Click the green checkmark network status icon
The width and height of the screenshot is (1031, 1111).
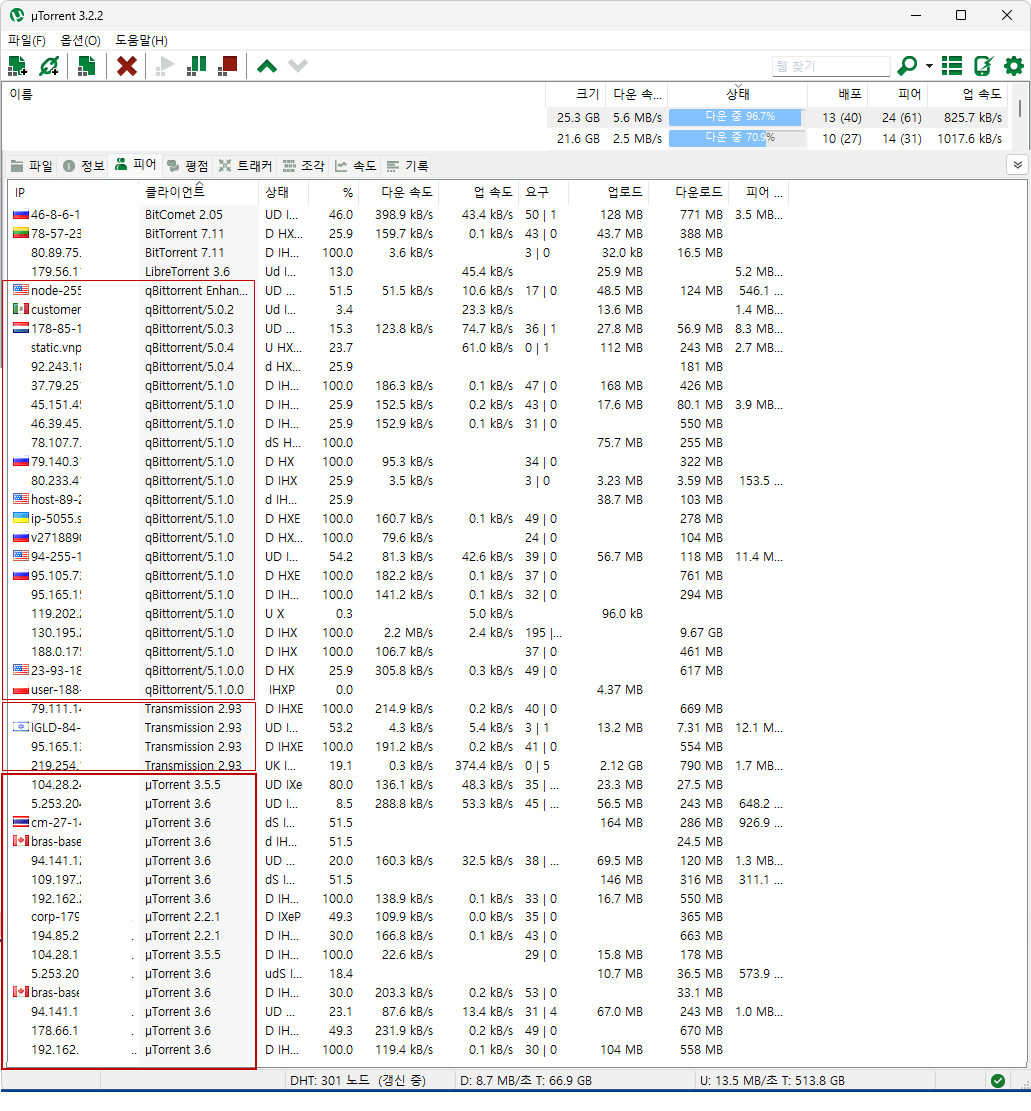(x=998, y=1081)
